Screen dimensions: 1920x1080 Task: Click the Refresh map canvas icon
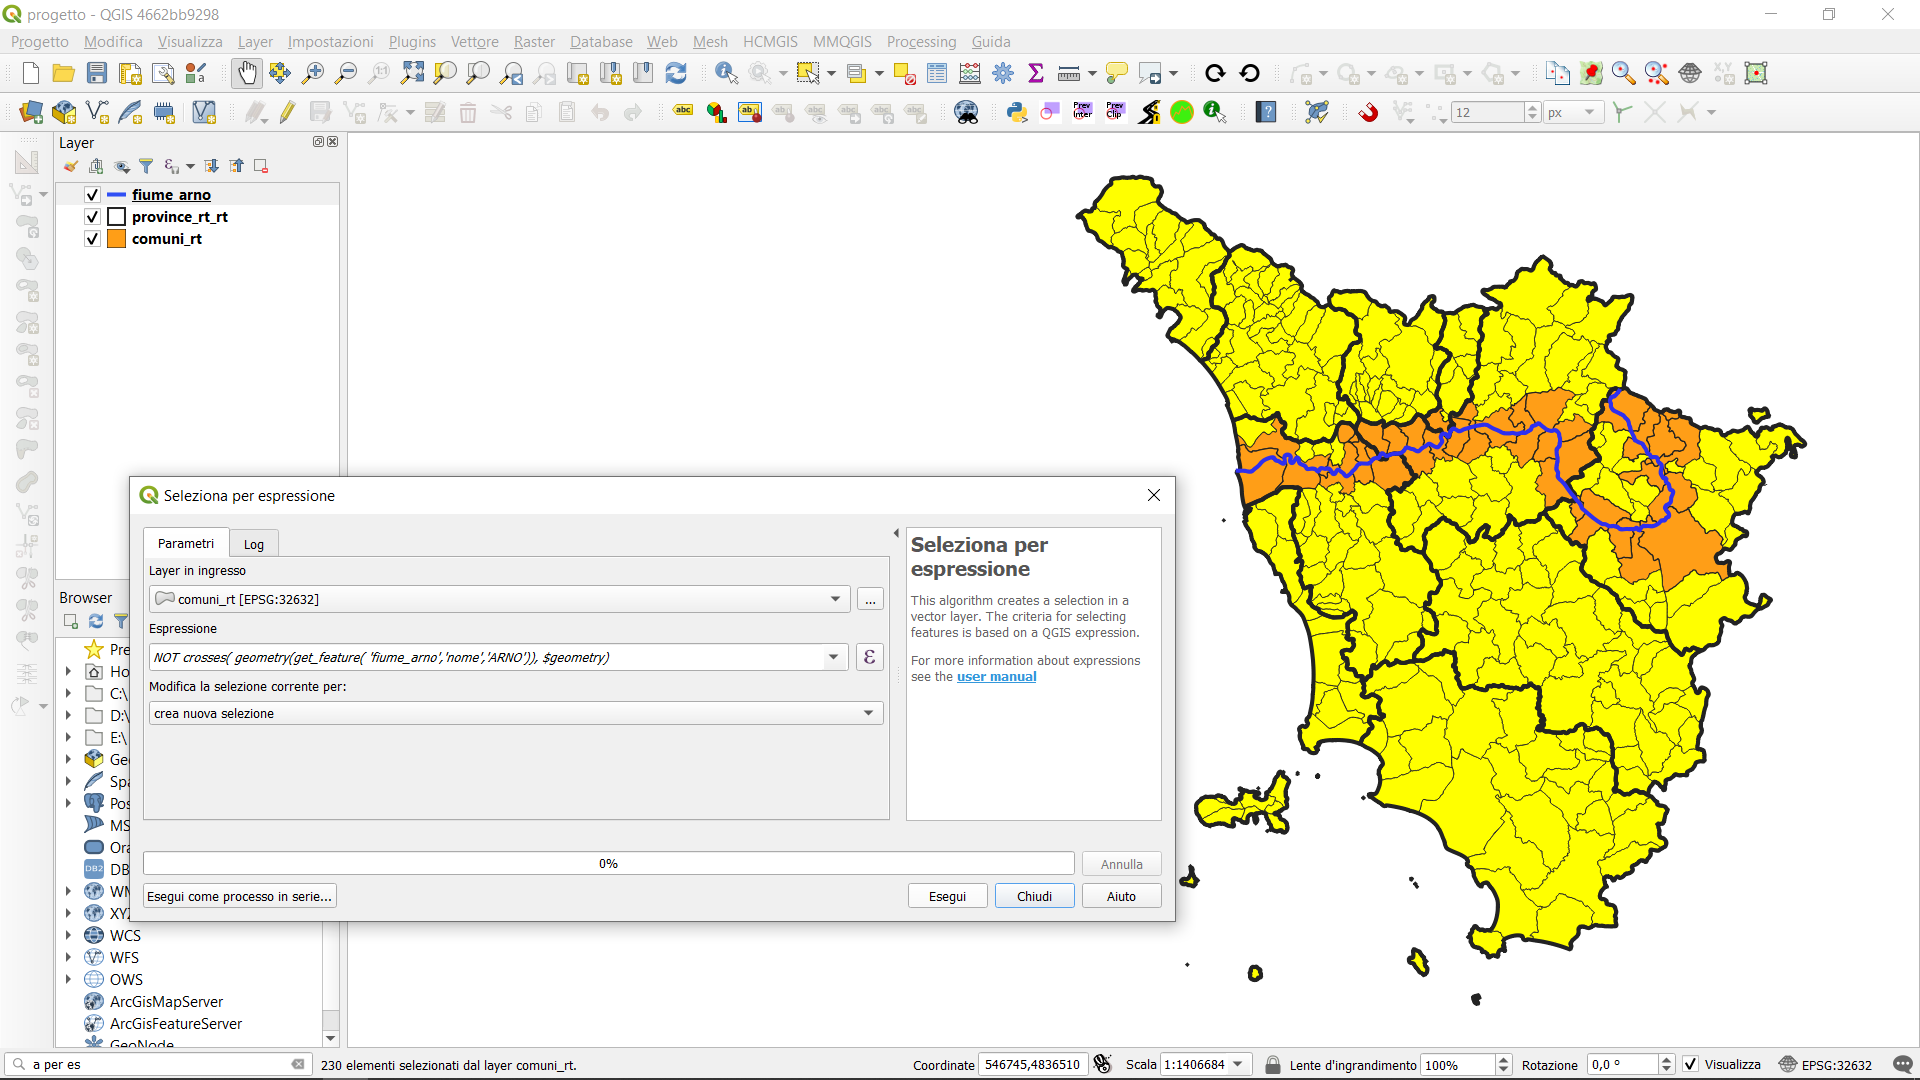(x=676, y=73)
